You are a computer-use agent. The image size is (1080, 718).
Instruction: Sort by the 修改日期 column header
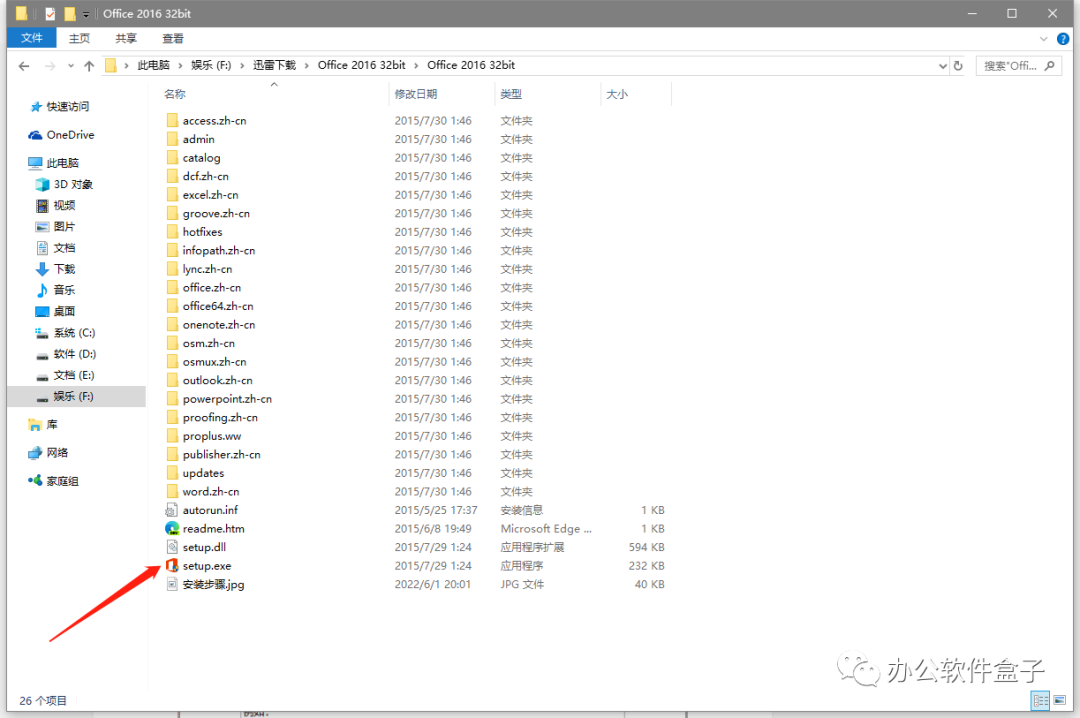click(x=416, y=94)
